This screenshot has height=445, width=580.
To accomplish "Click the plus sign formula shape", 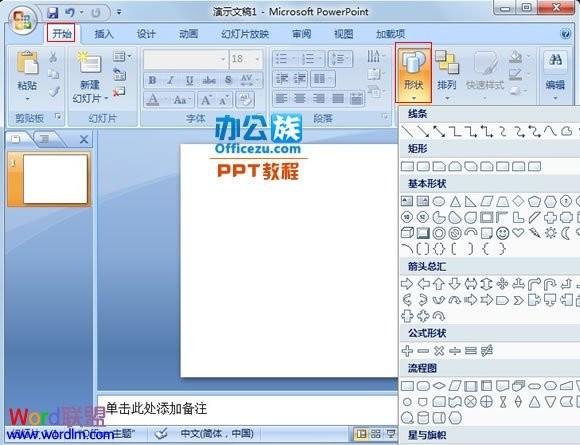I will point(407,351).
